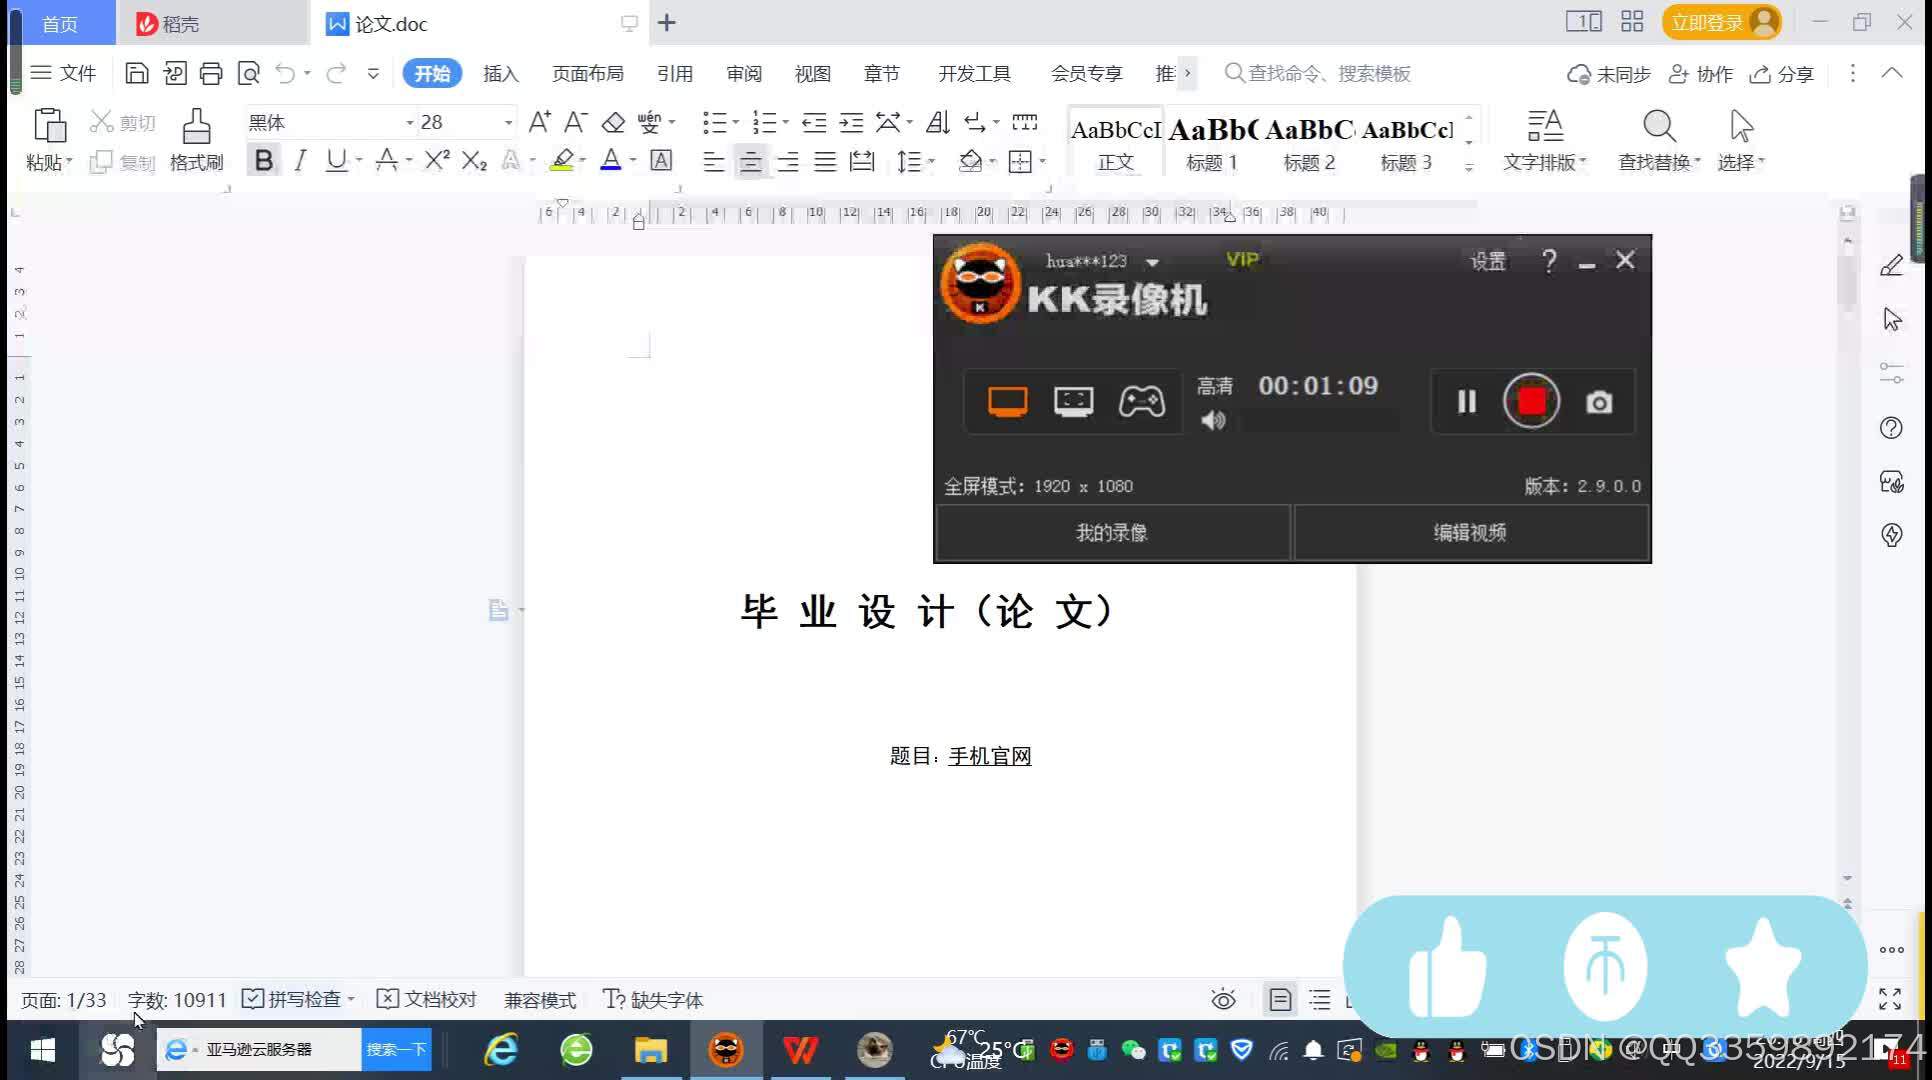Open the font color swatch
This screenshot has height=1080, width=1932.
(611, 160)
